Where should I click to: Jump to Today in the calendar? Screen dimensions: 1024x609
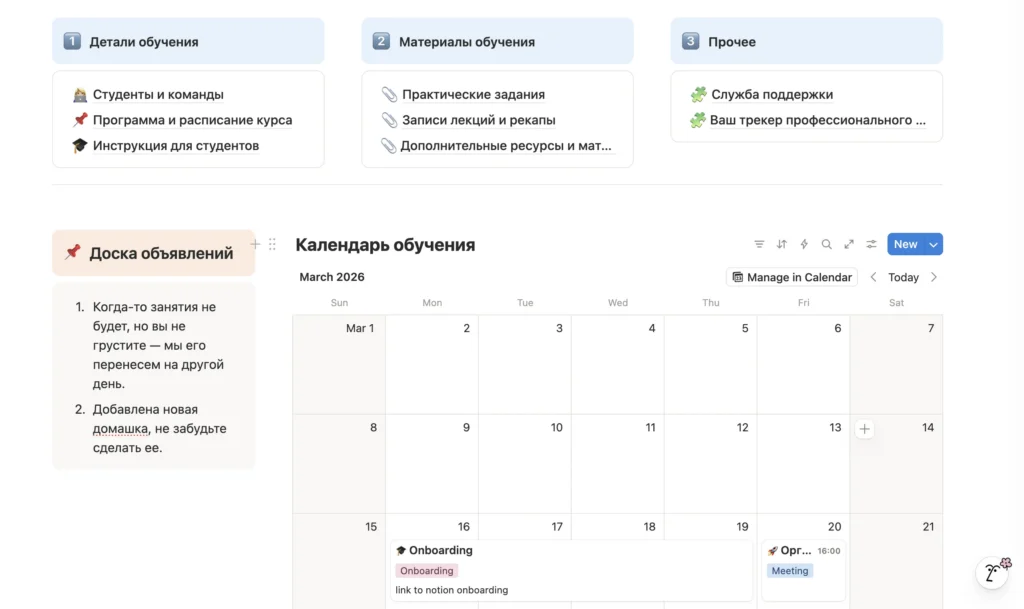[903, 277]
